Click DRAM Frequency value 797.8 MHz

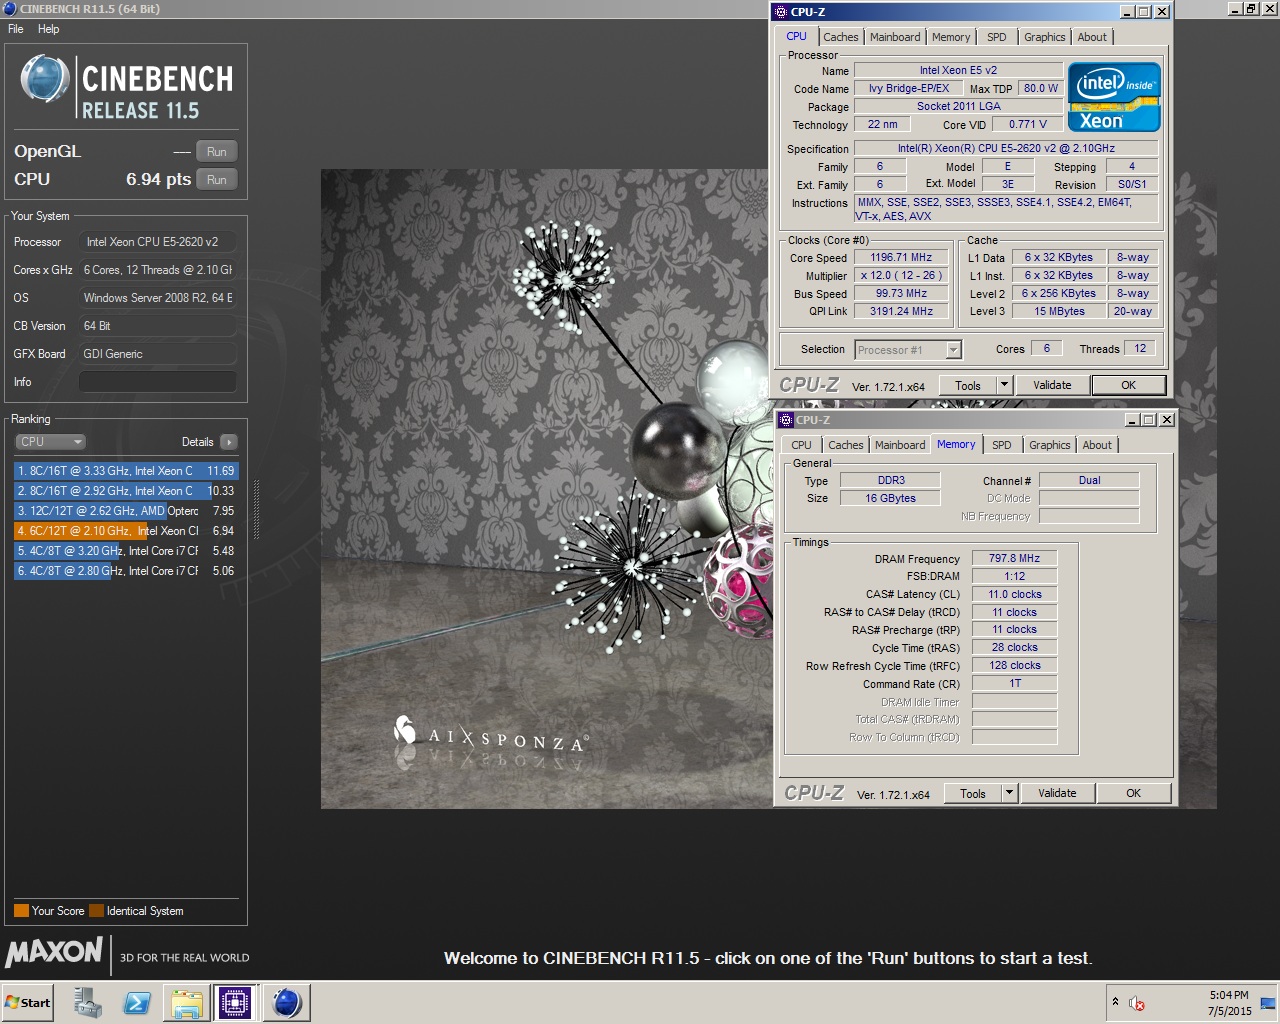[x=1014, y=559]
